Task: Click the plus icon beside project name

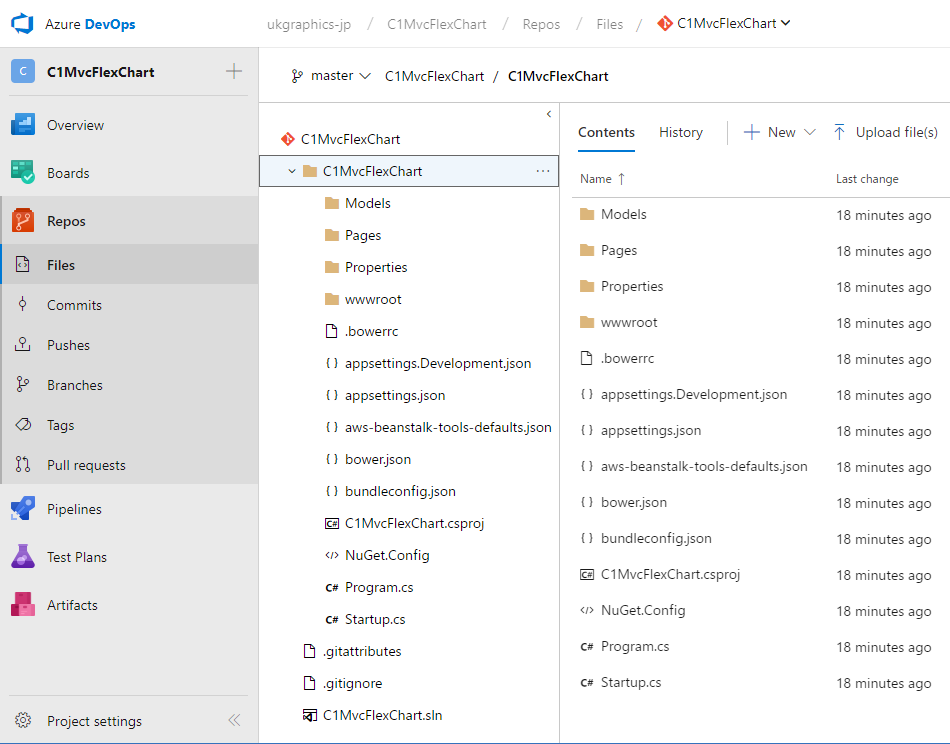Action: [x=234, y=71]
